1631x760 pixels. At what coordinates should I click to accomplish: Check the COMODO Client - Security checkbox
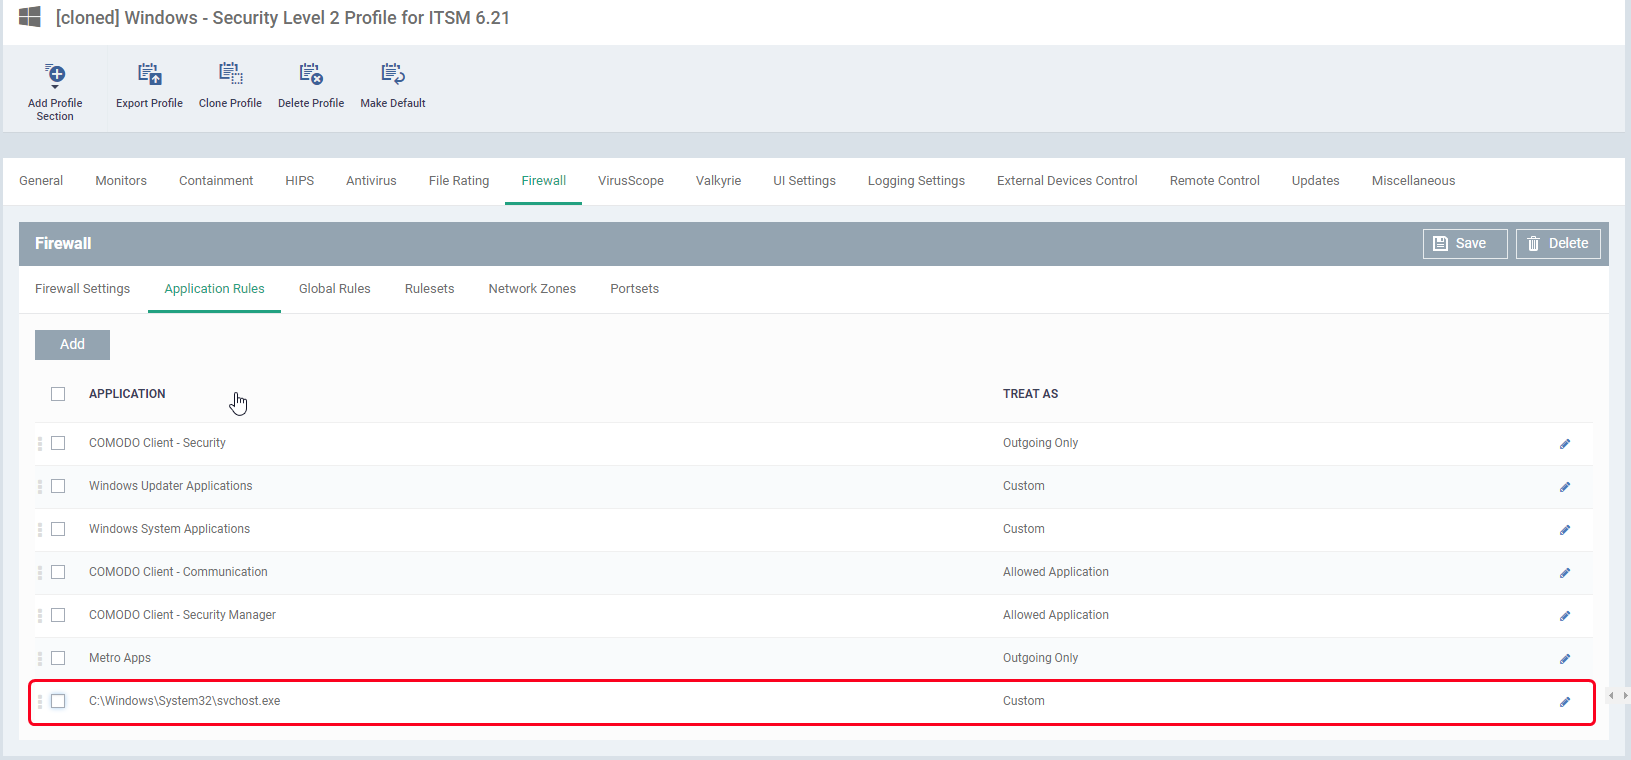tap(58, 443)
